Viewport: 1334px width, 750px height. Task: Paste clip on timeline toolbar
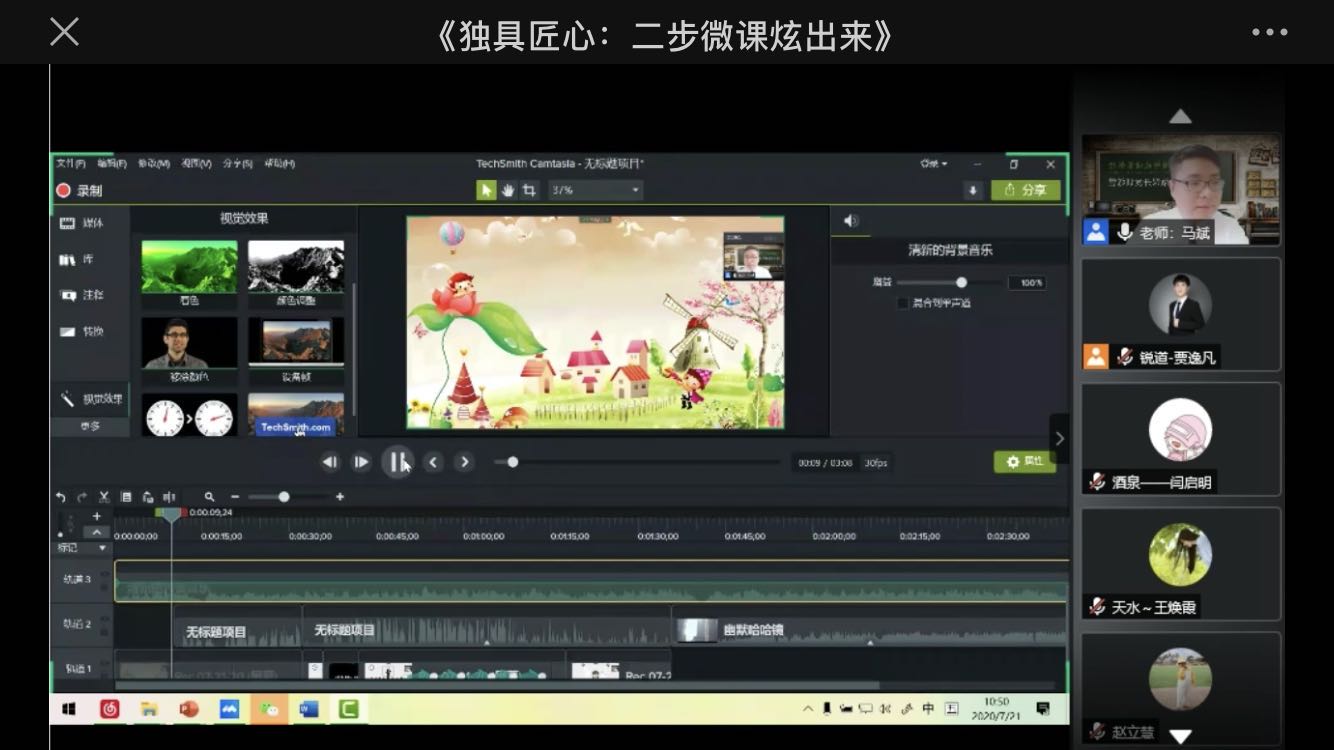pos(147,496)
